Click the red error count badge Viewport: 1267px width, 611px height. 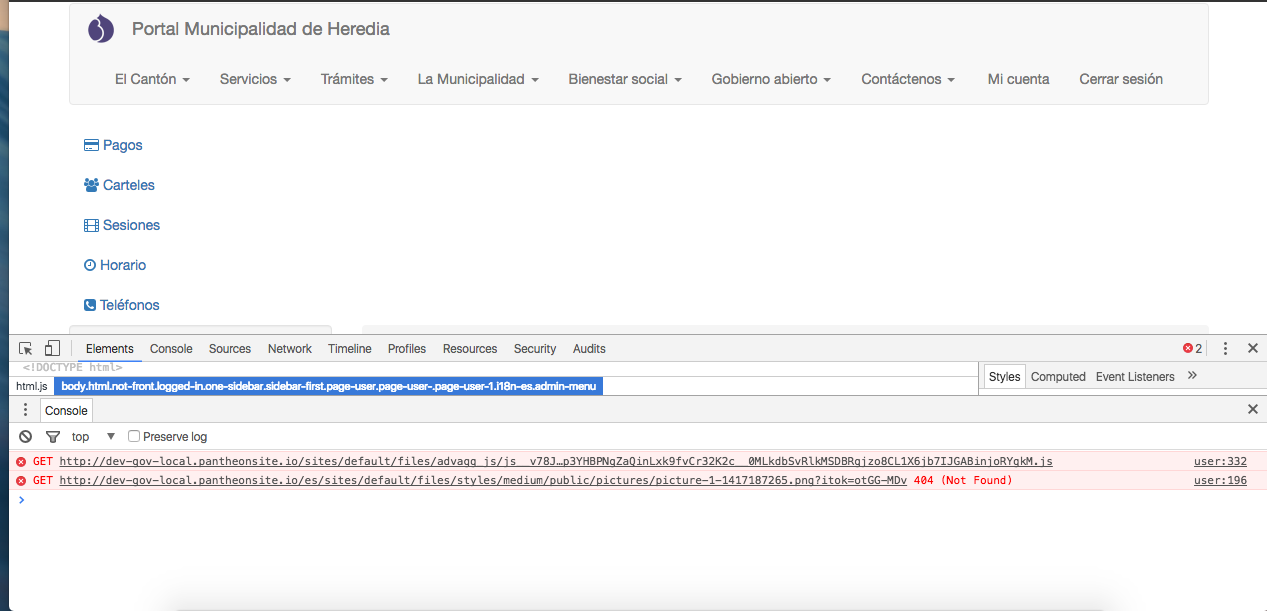coord(1192,348)
